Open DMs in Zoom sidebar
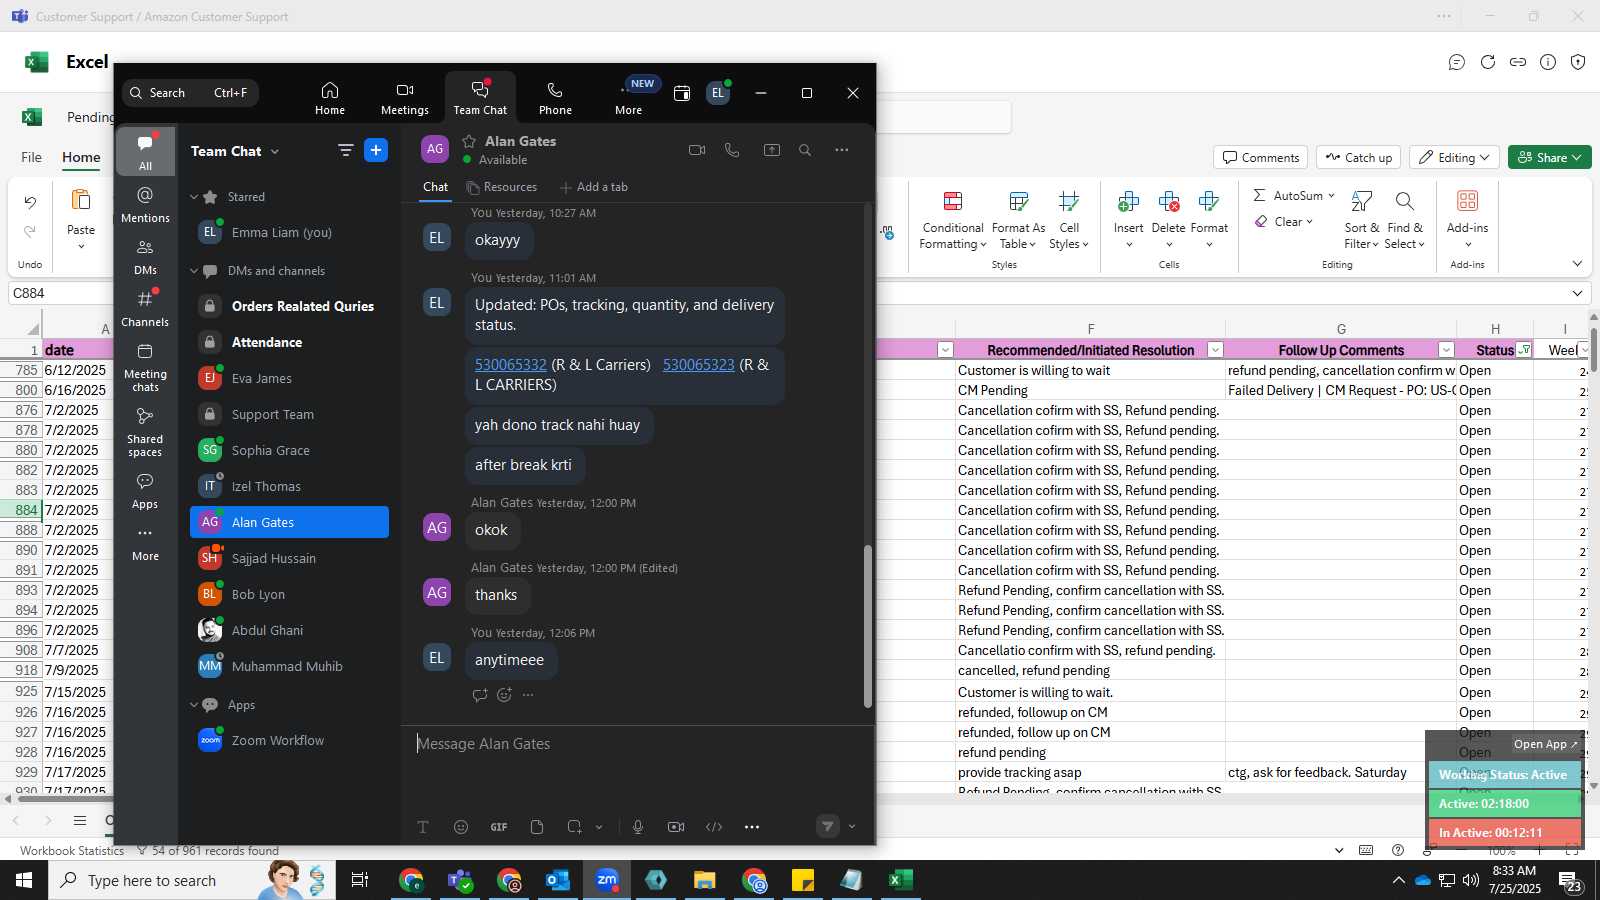1600x900 pixels. (145, 256)
